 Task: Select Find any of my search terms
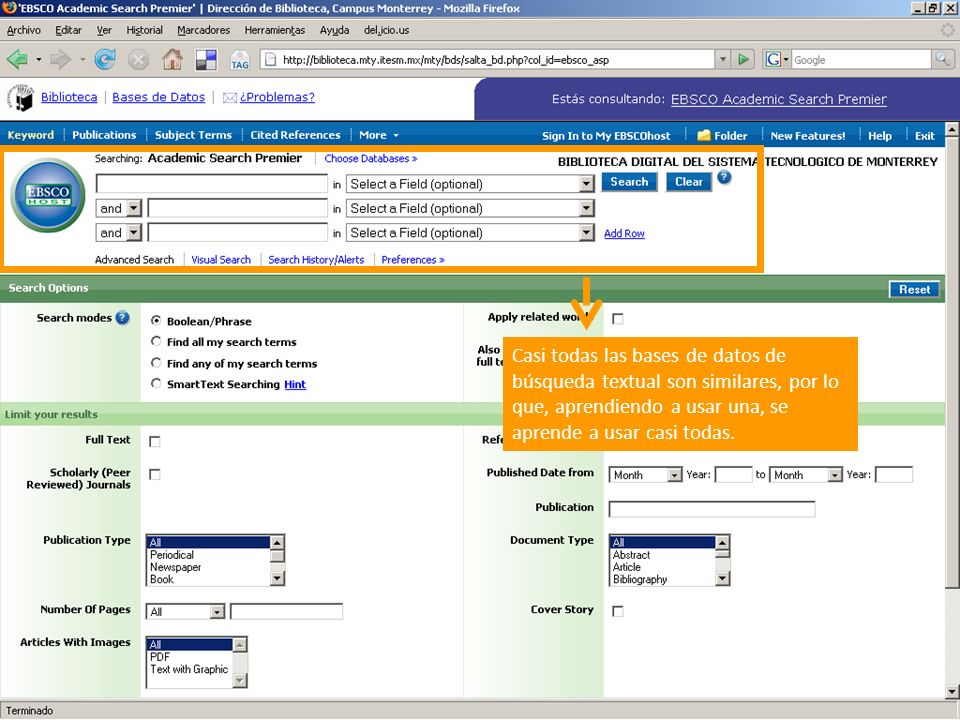156,362
